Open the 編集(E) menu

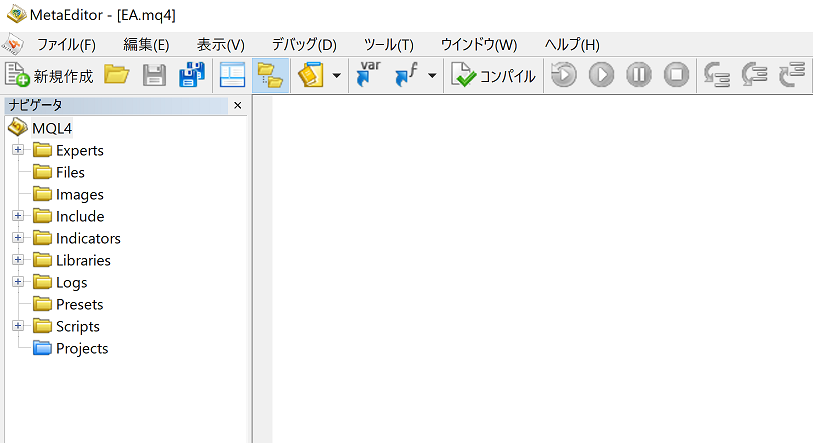pos(146,45)
